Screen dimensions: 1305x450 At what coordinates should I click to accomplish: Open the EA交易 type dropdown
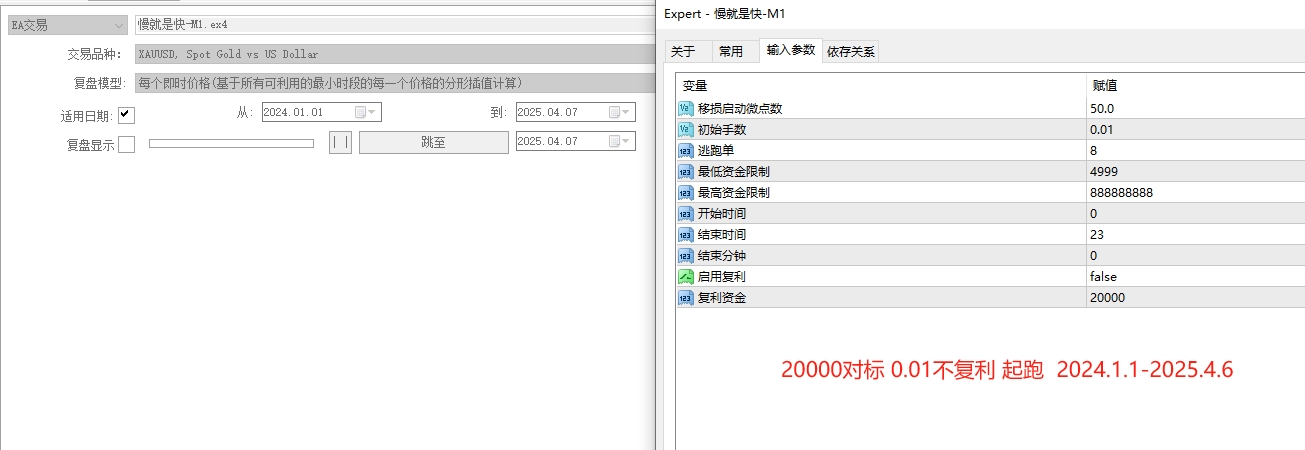pos(67,25)
